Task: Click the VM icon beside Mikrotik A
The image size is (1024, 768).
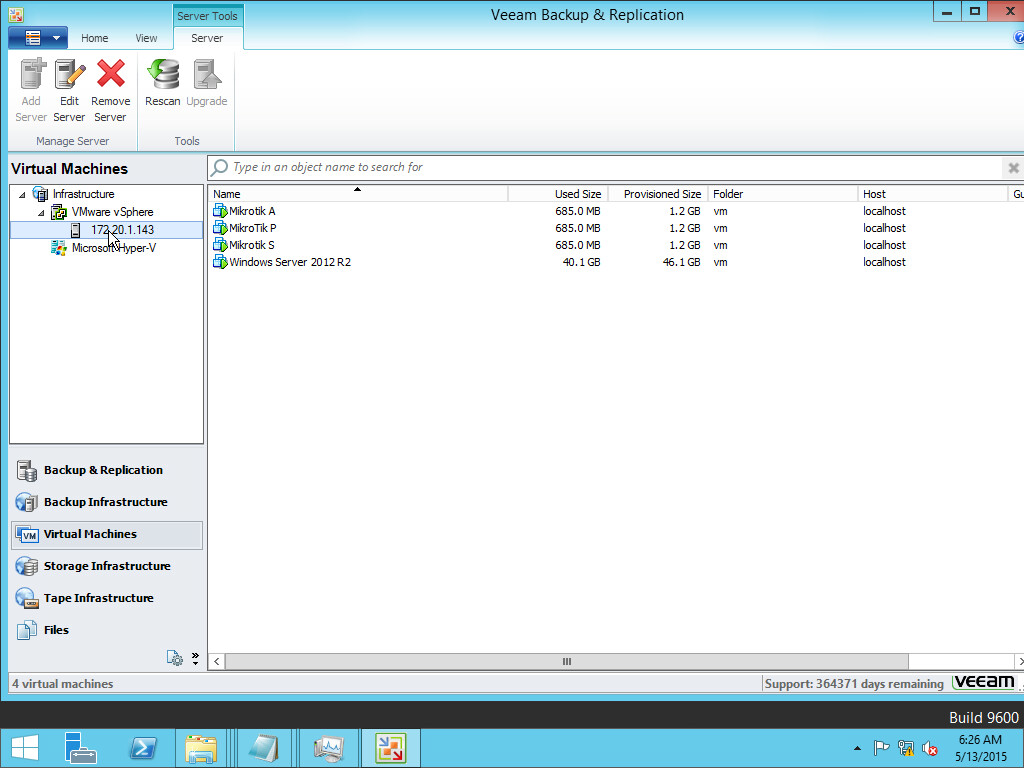Action: tap(220, 211)
